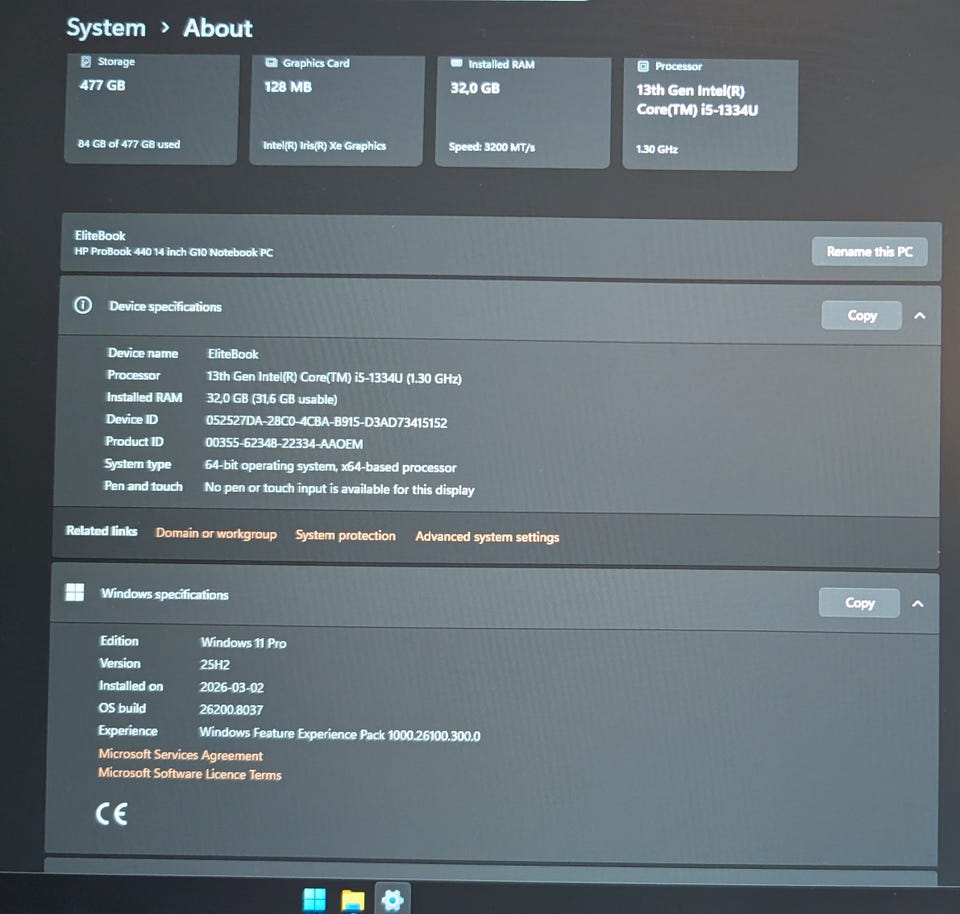This screenshot has height=914, width=960.
Task: Click the Processor value in Device specifications
Action: click(x=334, y=378)
